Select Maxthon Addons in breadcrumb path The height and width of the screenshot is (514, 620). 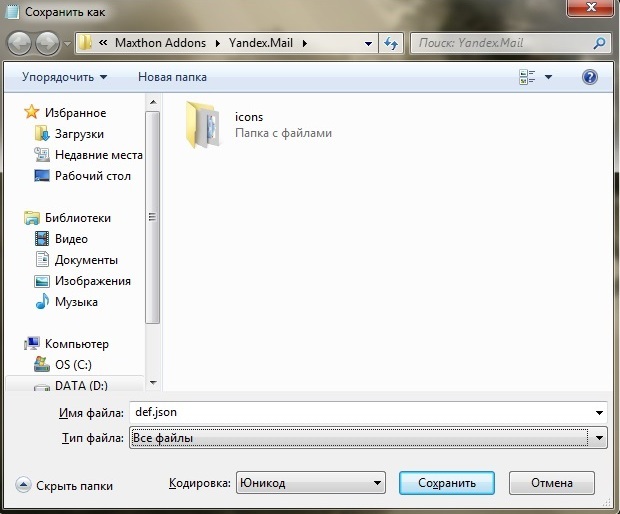click(x=161, y=43)
